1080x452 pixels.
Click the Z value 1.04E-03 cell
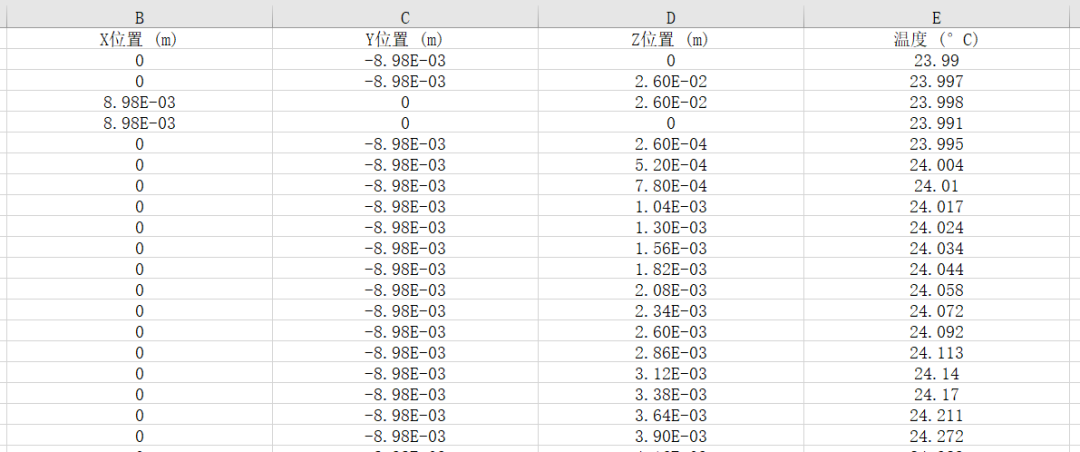(670, 207)
